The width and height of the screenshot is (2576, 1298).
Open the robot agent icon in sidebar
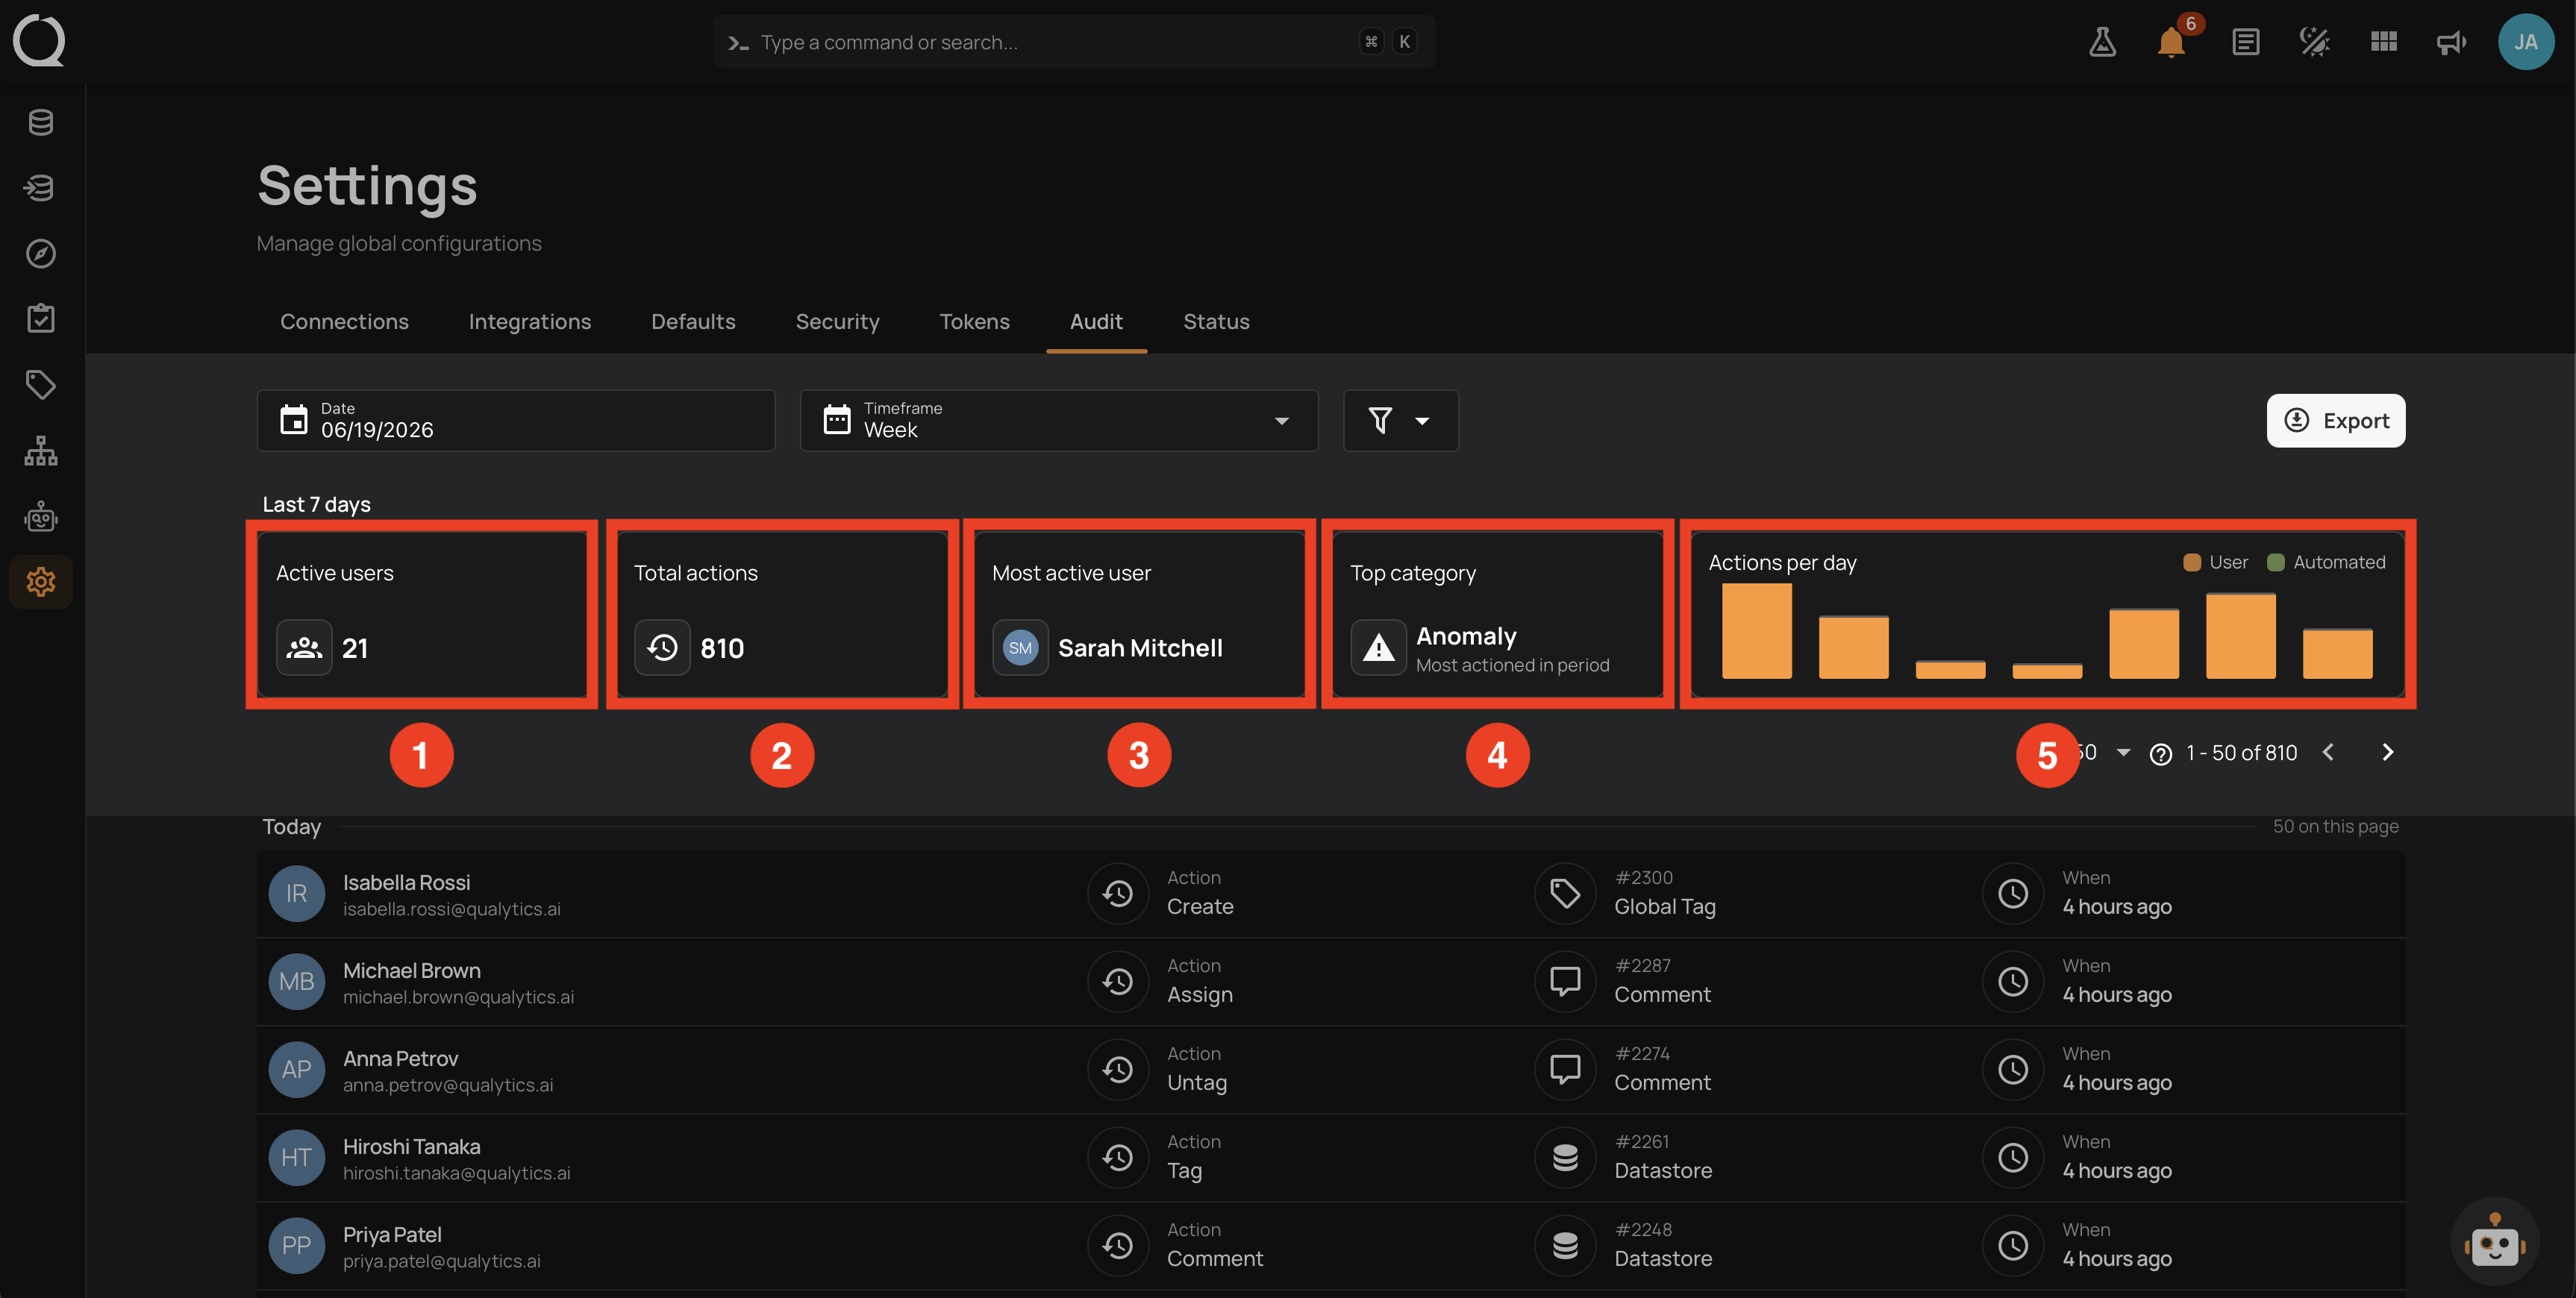(41, 516)
